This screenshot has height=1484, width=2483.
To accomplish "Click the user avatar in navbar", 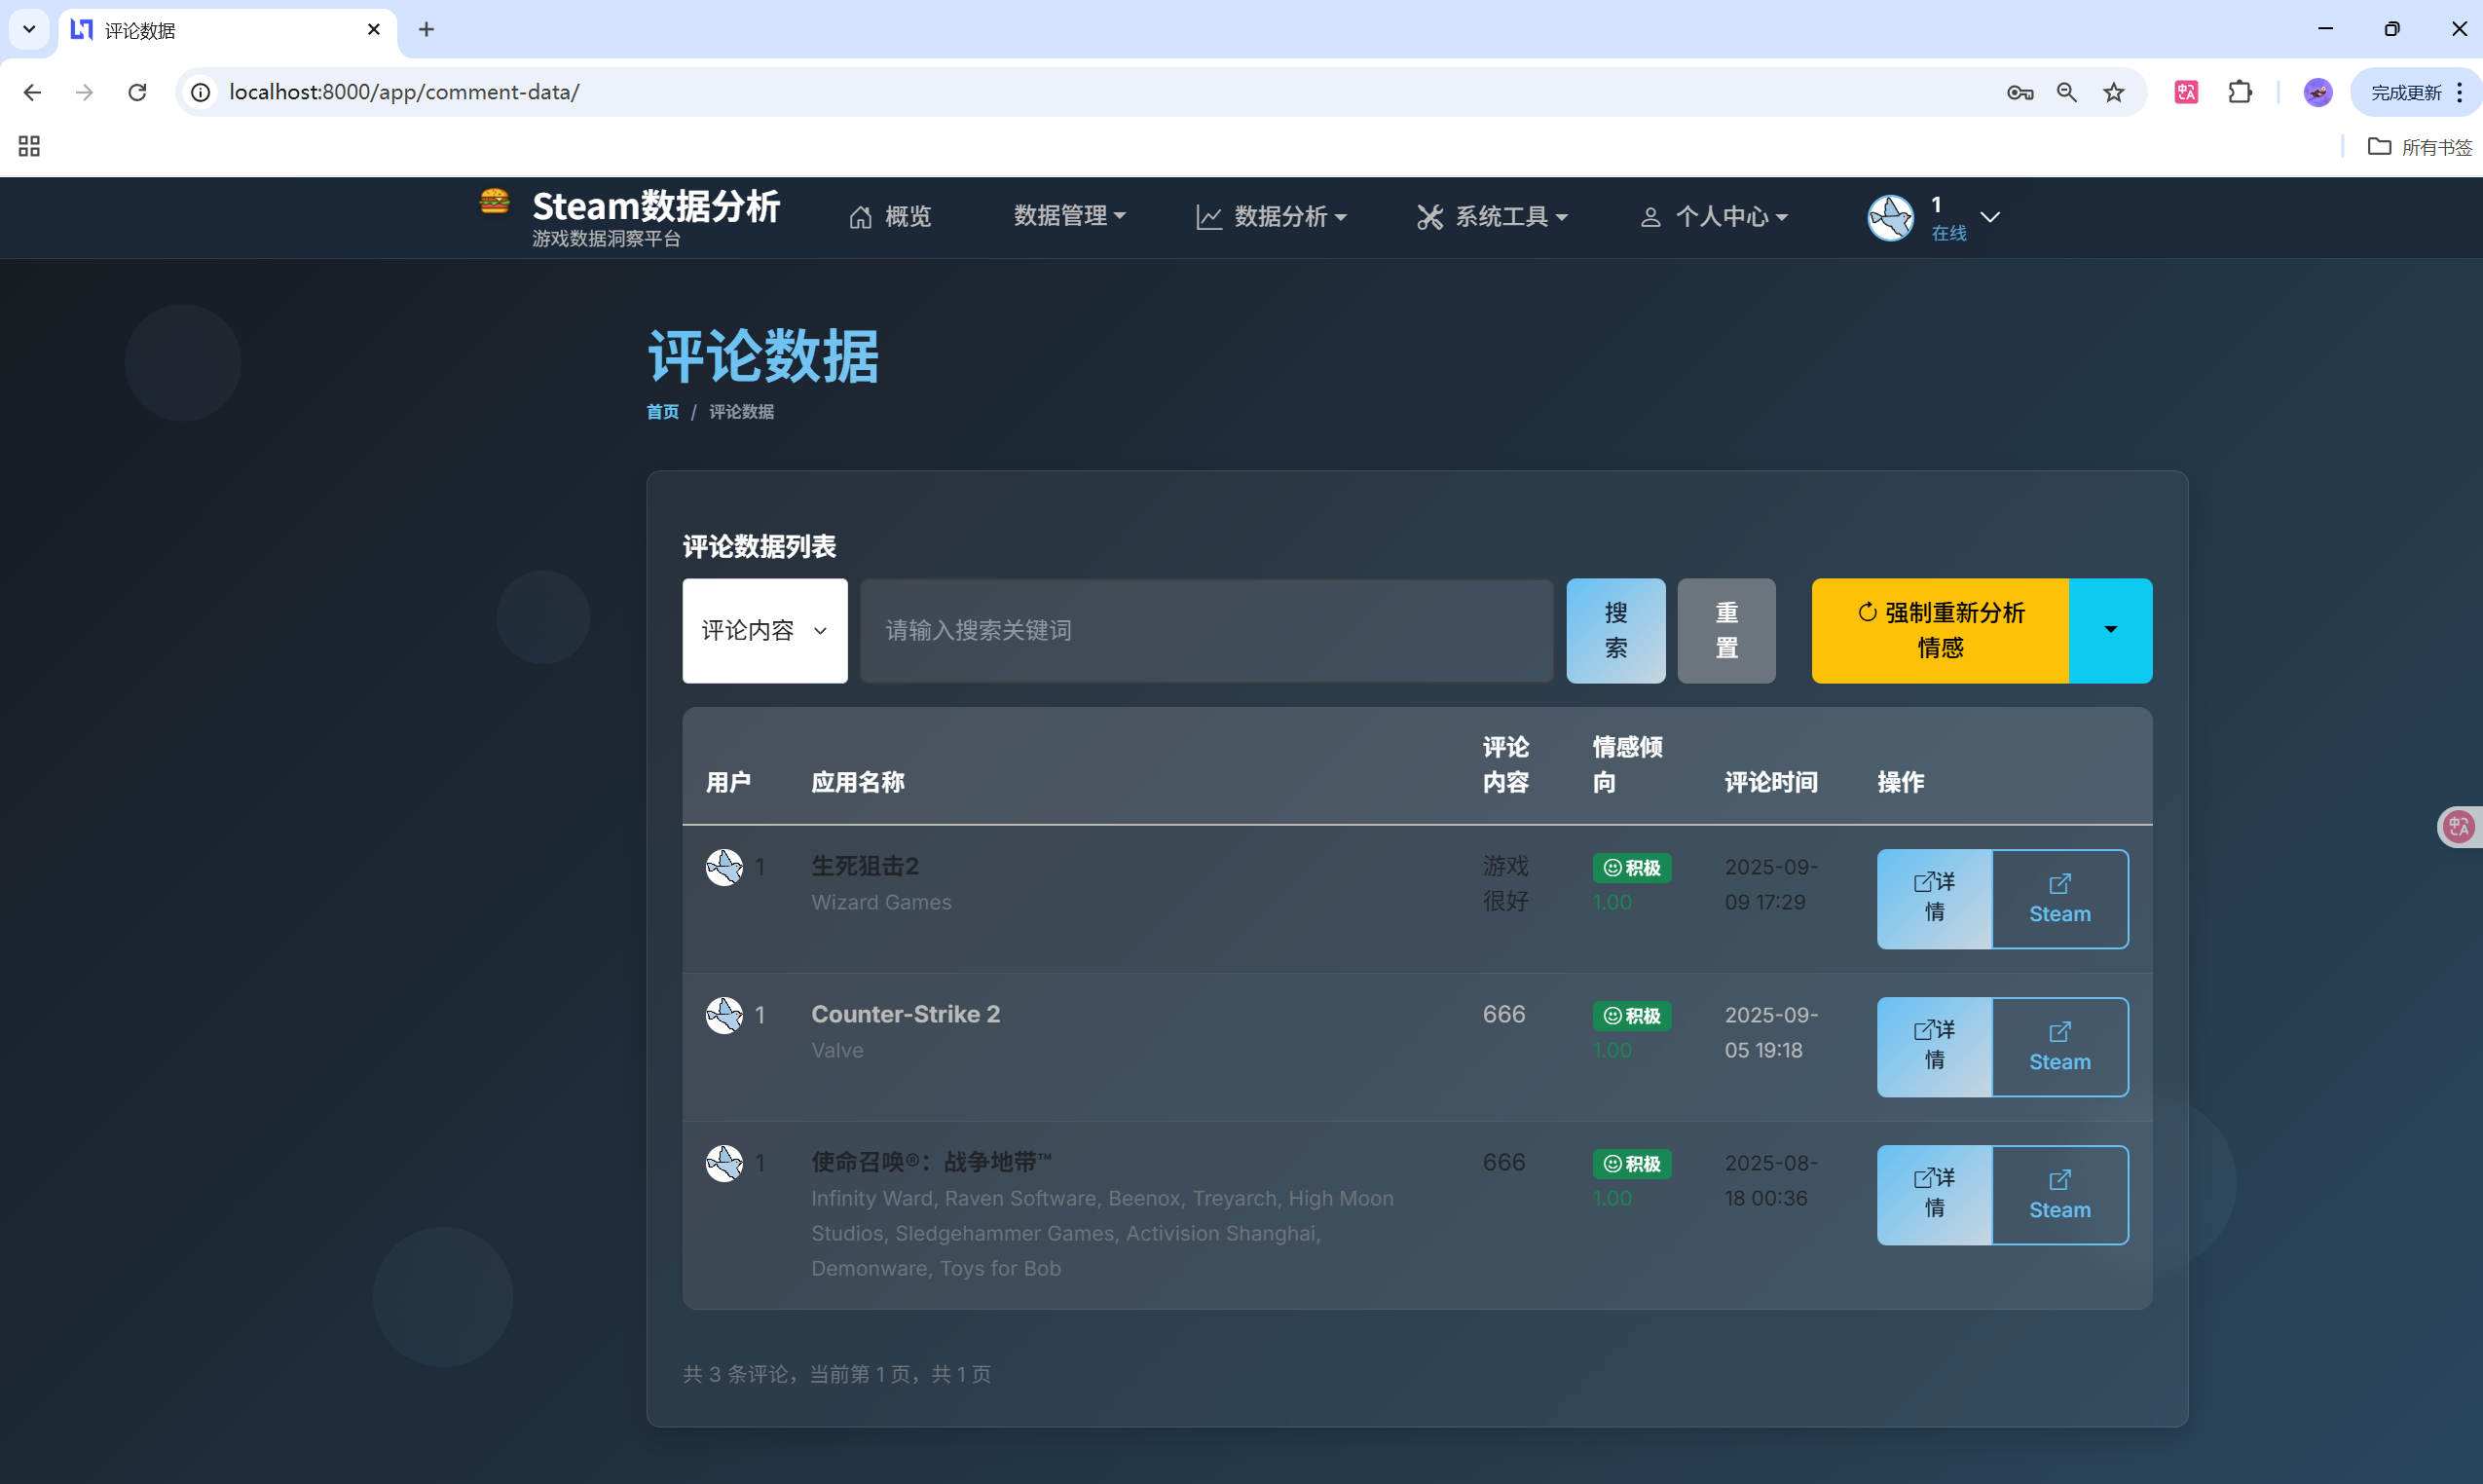I will click(1890, 217).
